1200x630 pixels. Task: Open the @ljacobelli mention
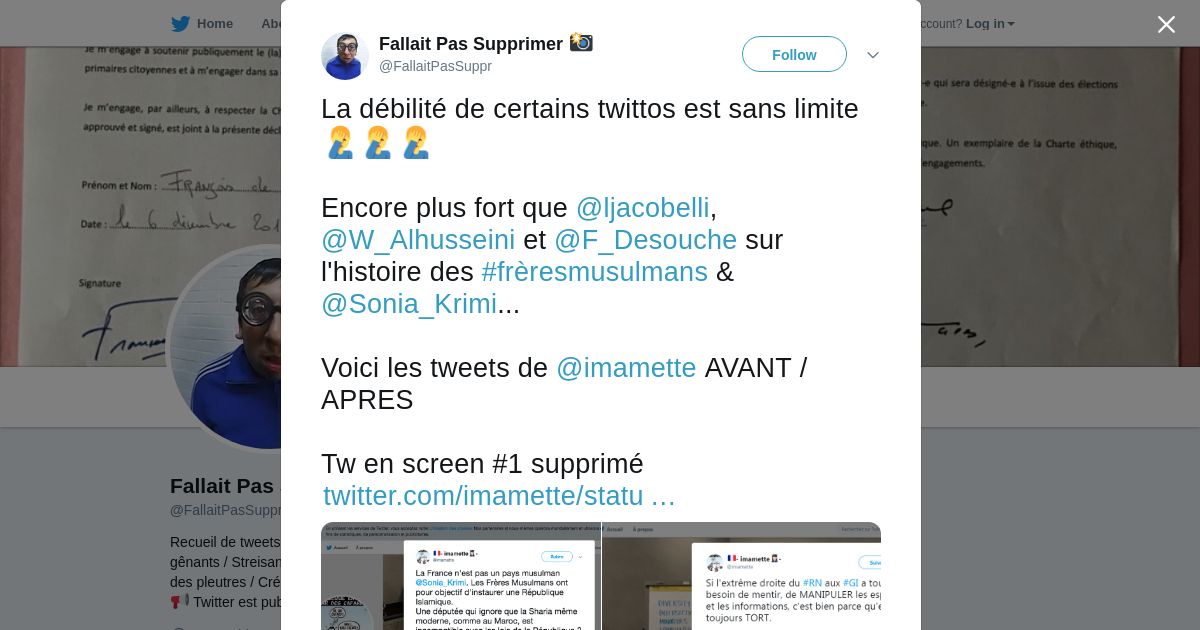coord(642,208)
